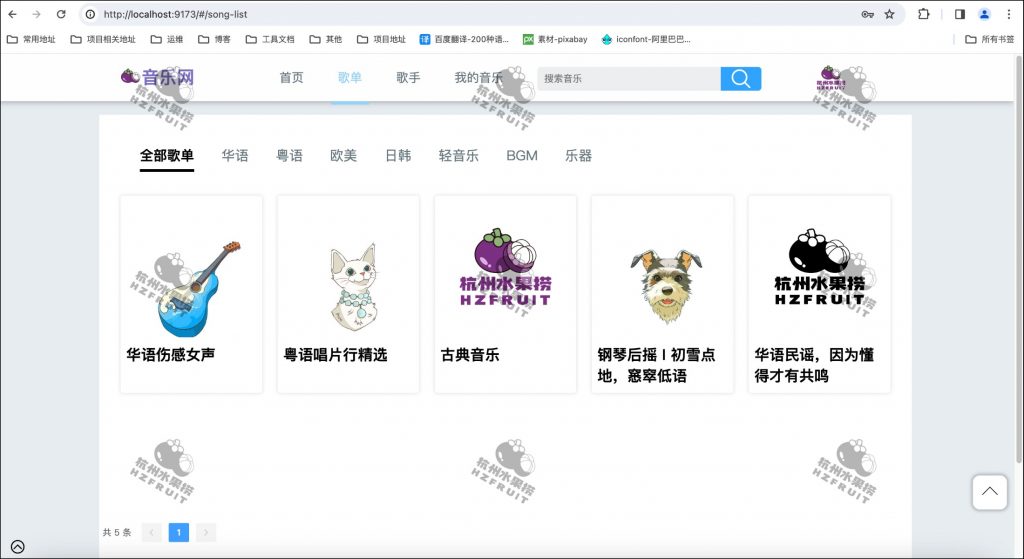Viewport: 1024px width, 559px height.
Task: Filter song lists by 粤语
Action: pos(289,155)
